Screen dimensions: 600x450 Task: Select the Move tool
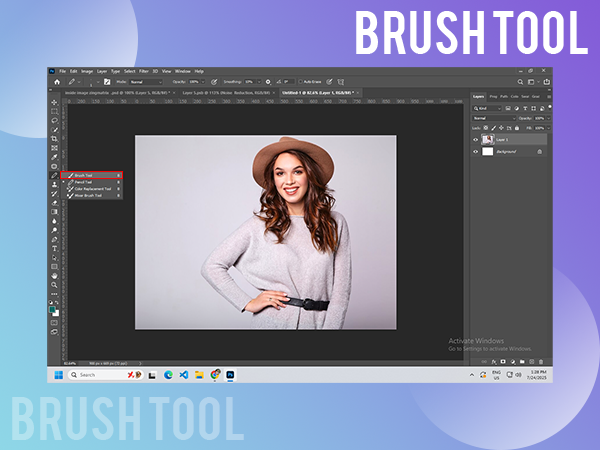[54, 102]
